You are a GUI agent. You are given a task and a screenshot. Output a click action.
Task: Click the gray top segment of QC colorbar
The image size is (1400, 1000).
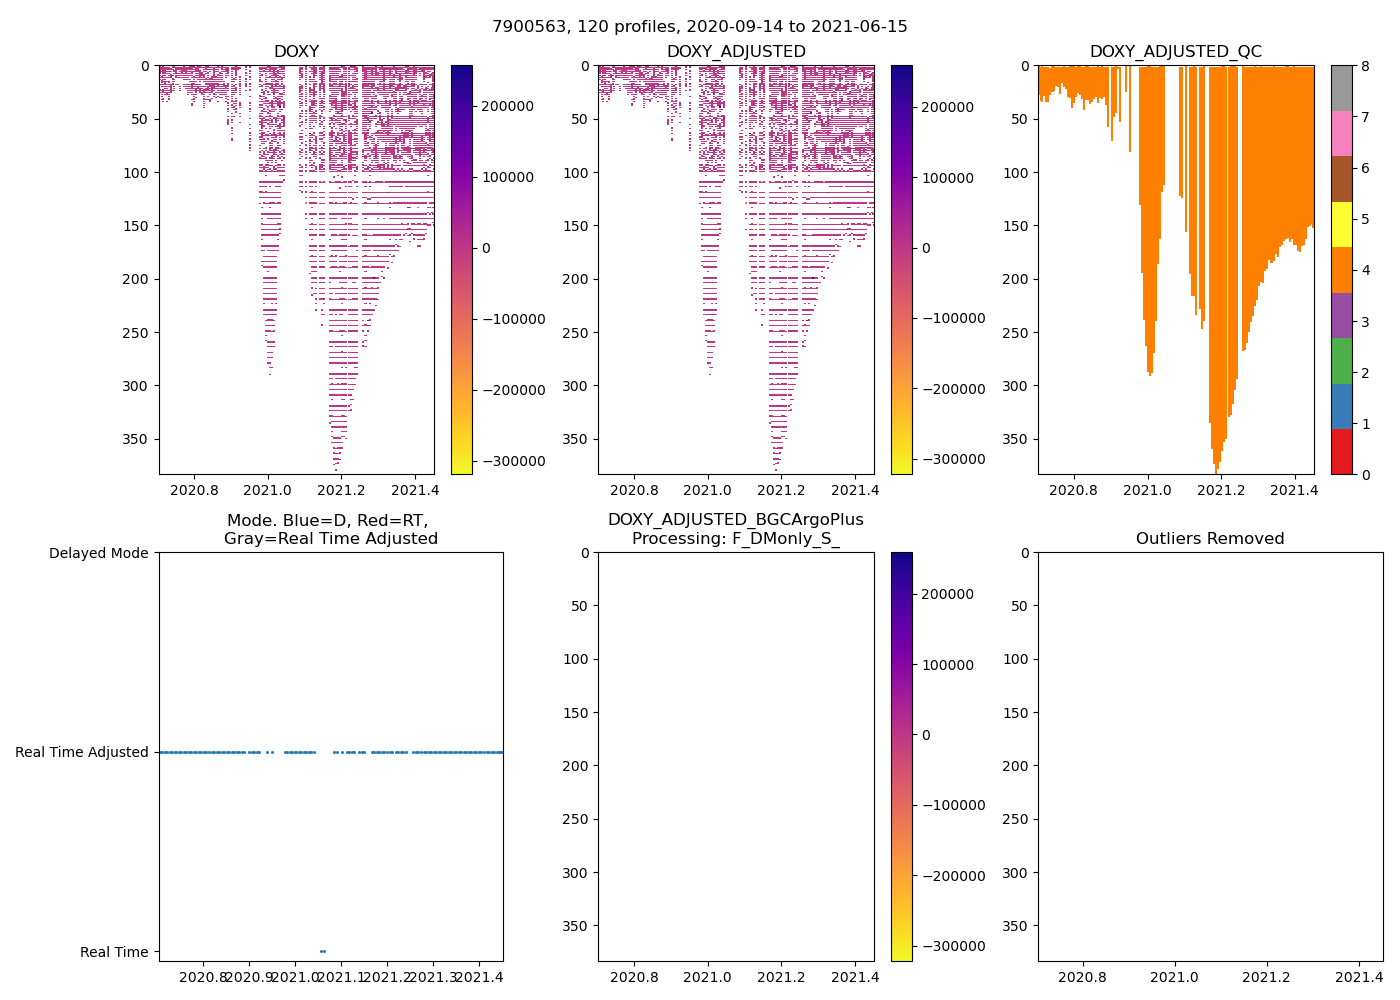pos(1341,88)
